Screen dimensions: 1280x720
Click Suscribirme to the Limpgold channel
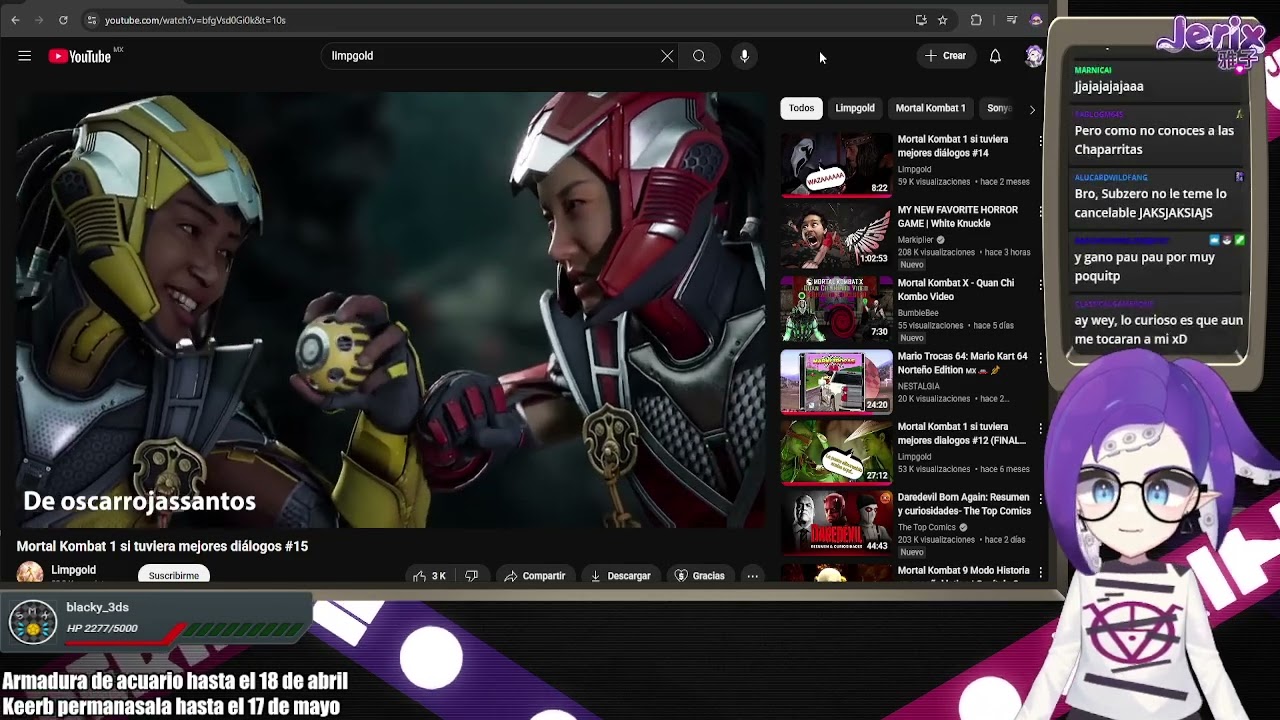pyautogui.click(x=174, y=575)
